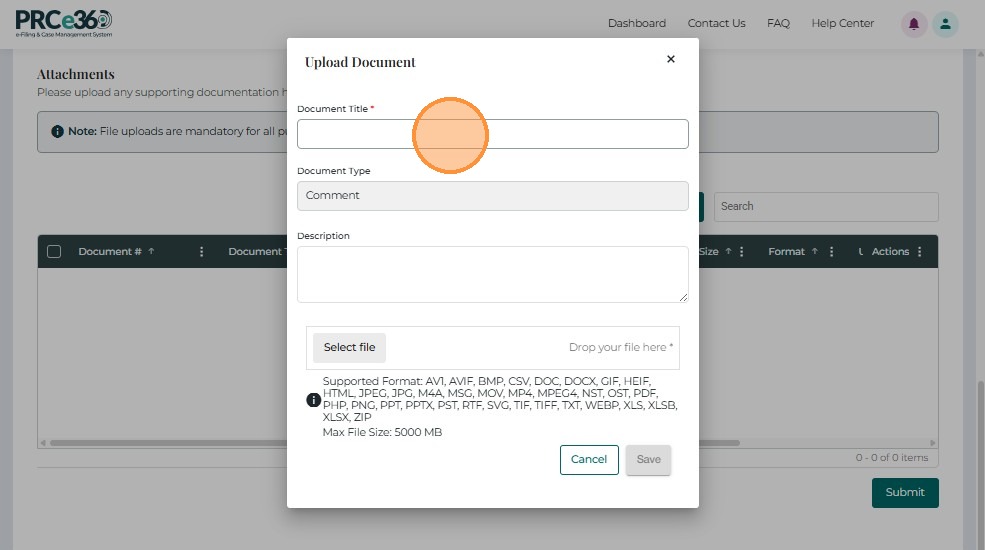Open the Format column menu dots

coord(831,252)
